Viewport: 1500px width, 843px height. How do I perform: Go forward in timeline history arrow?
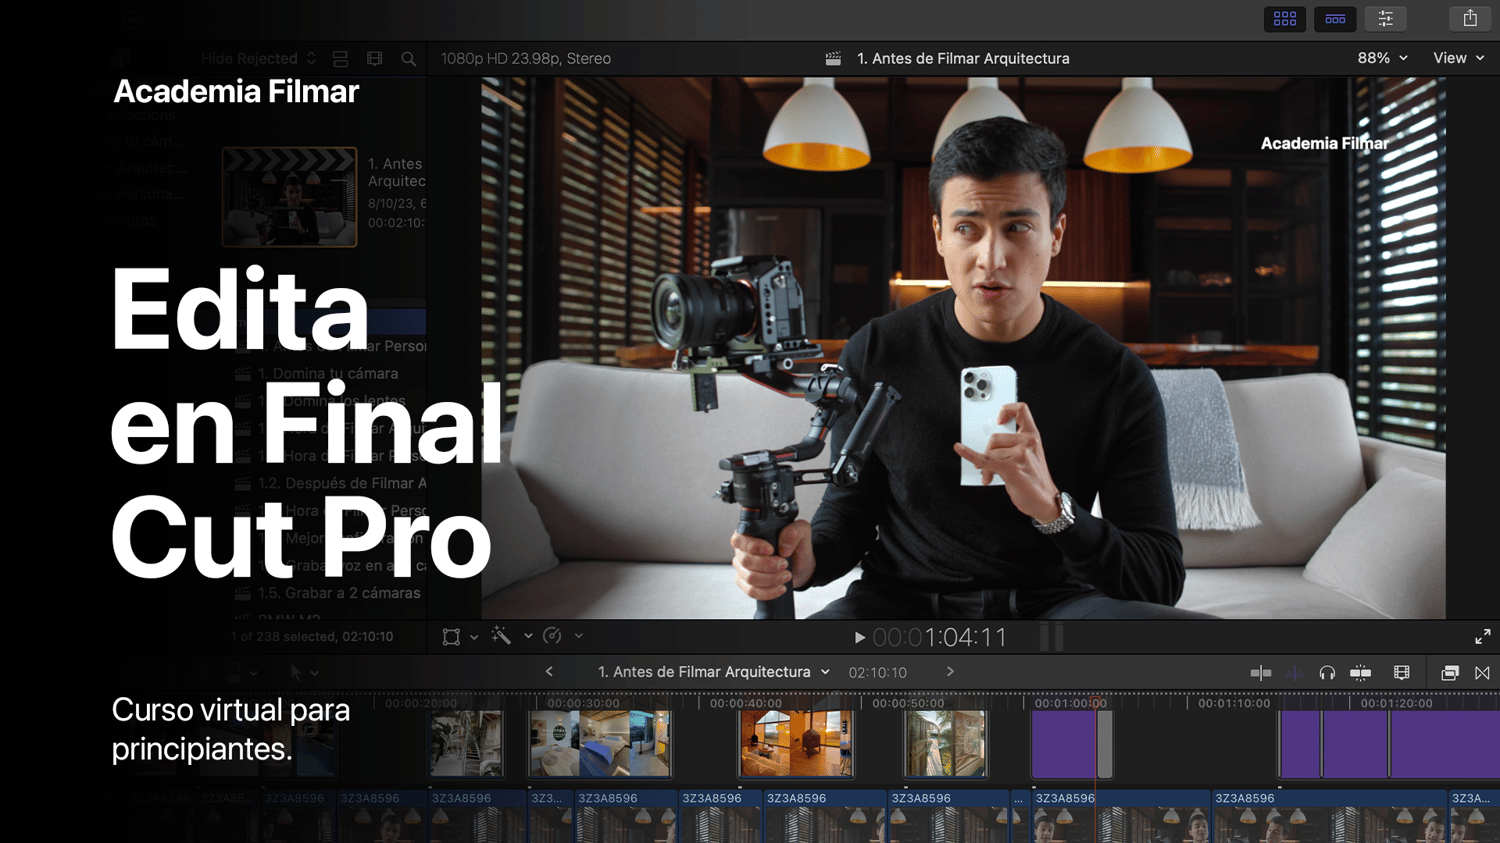click(x=950, y=672)
